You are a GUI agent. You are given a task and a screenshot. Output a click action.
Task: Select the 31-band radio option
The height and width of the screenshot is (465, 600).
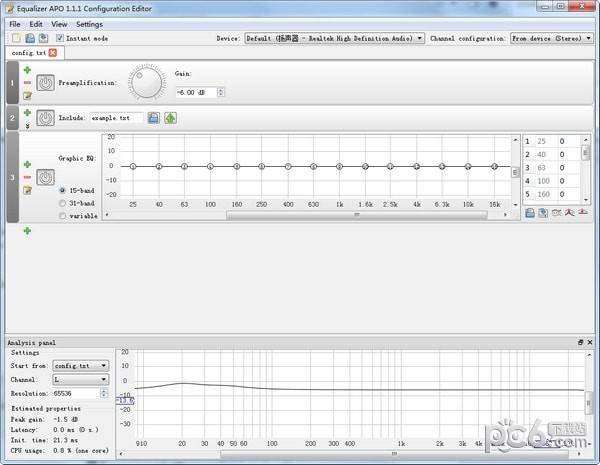tap(63, 202)
